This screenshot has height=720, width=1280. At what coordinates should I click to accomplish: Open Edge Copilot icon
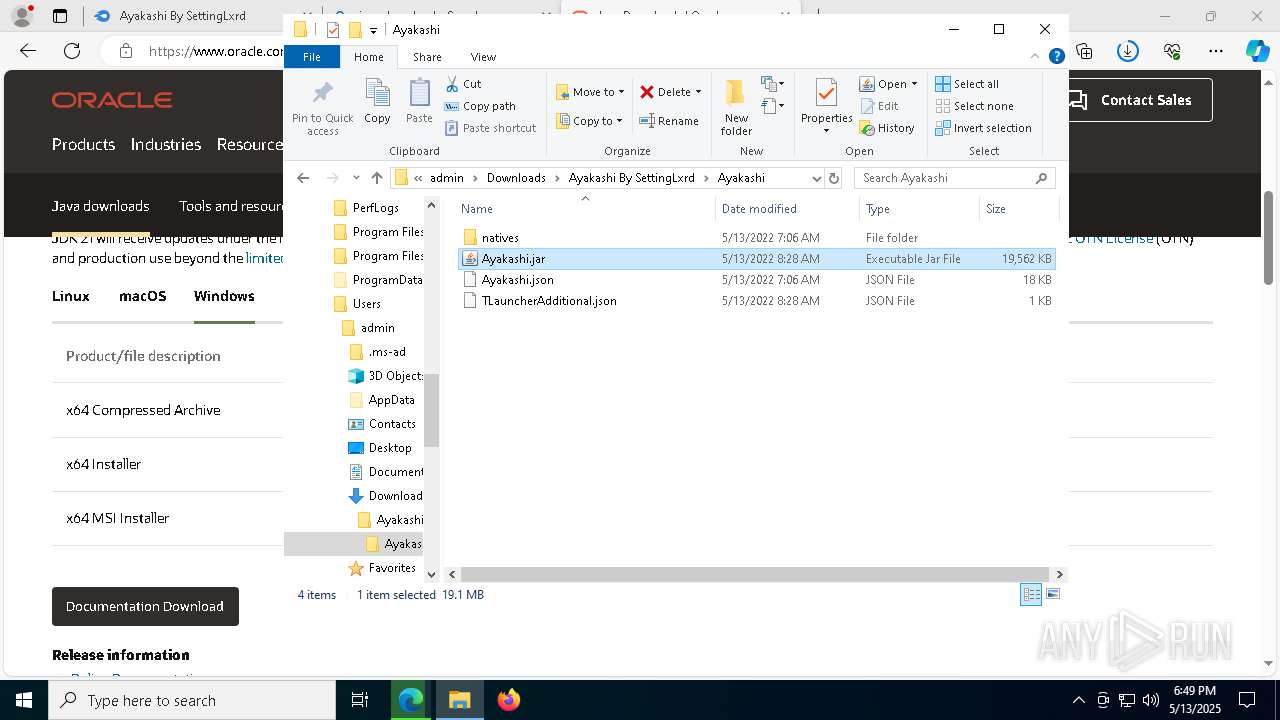click(x=1257, y=51)
